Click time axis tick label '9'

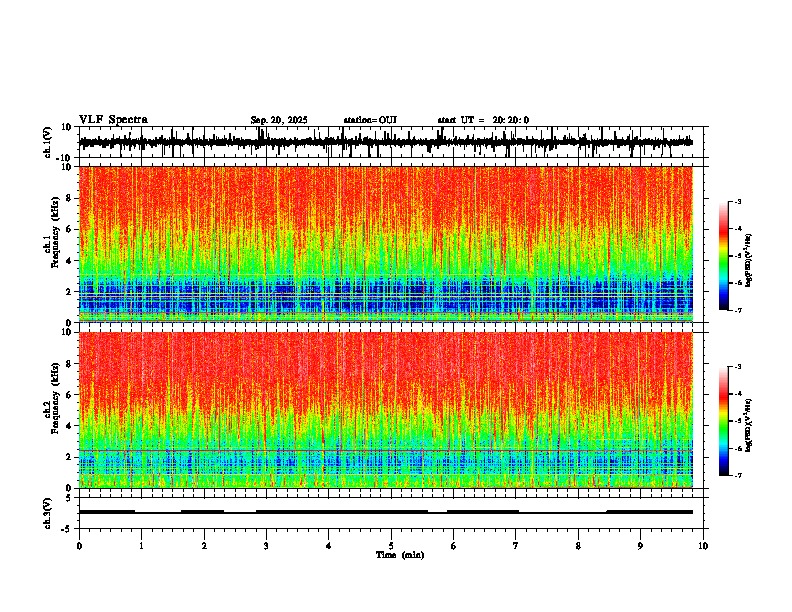(x=641, y=546)
